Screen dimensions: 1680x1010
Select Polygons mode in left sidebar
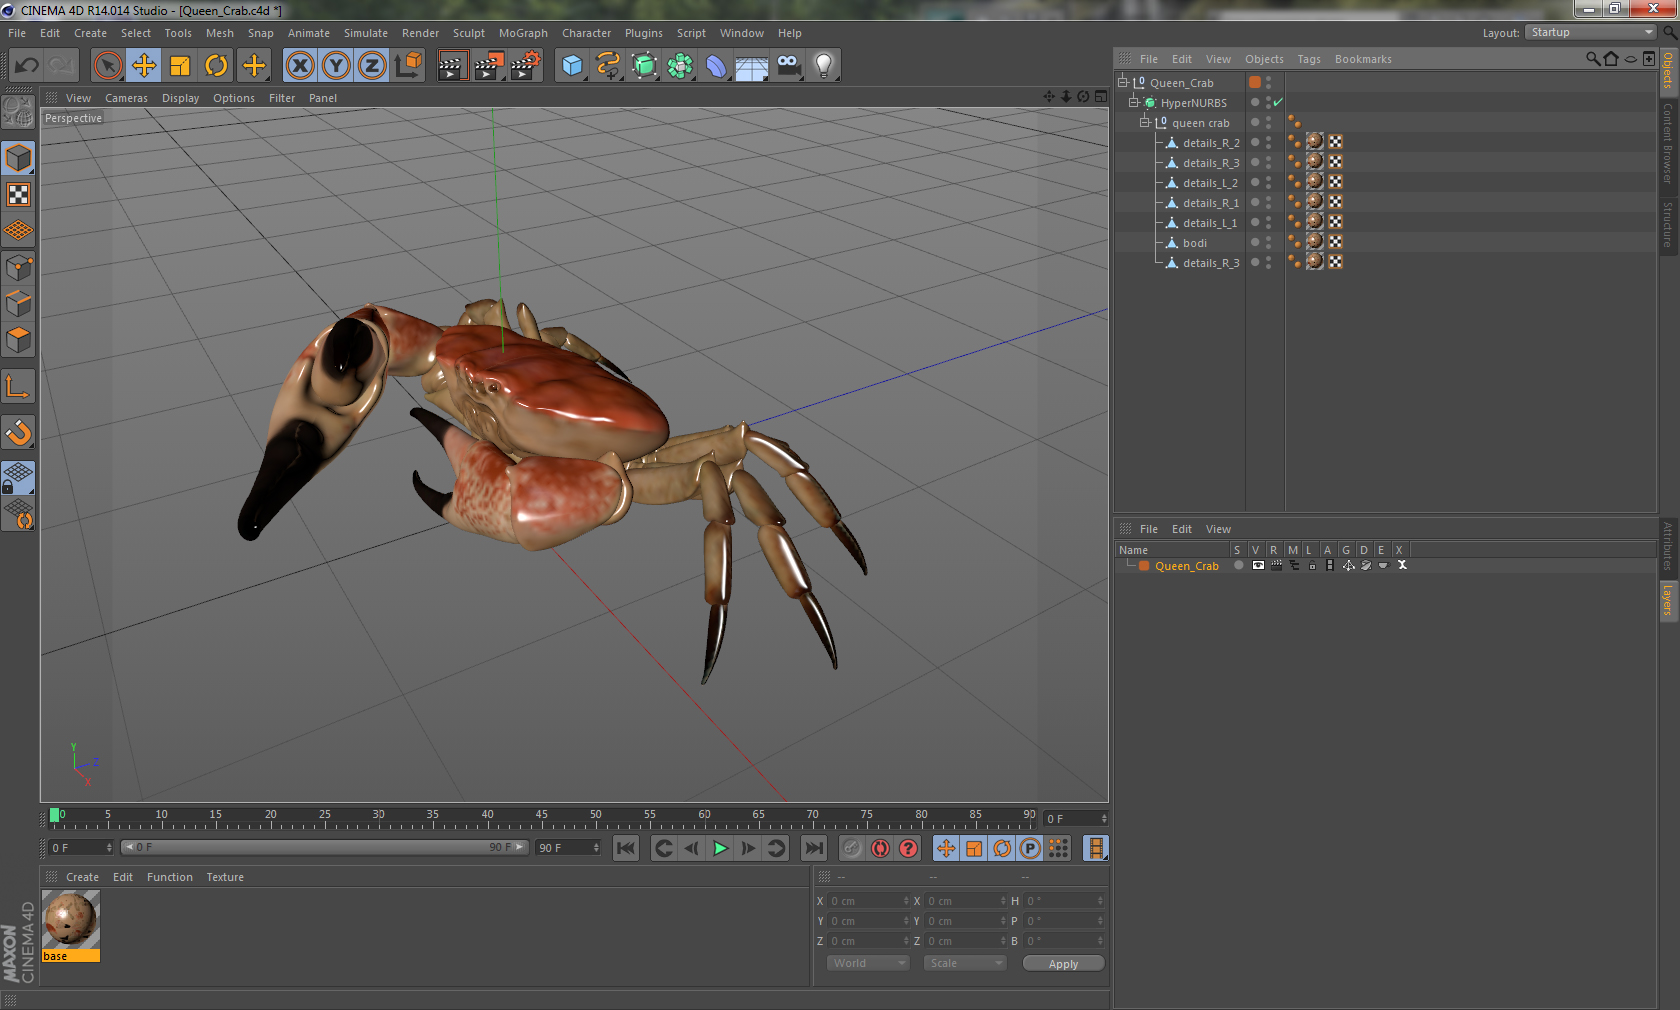(18, 340)
